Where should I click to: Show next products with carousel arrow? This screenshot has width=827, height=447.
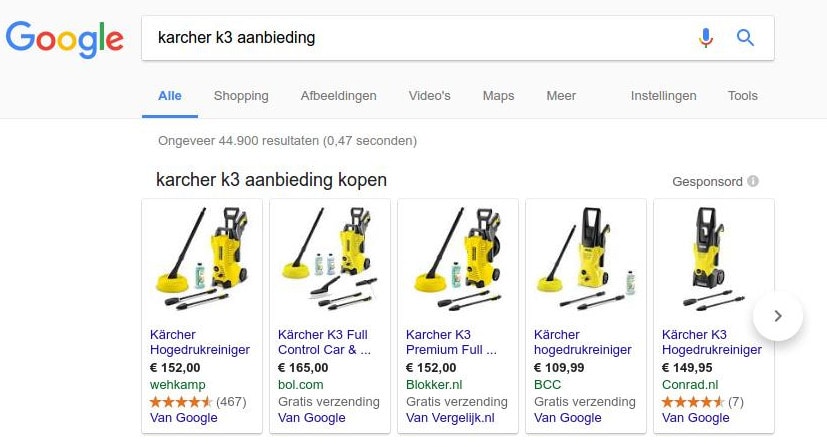coord(778,316)
